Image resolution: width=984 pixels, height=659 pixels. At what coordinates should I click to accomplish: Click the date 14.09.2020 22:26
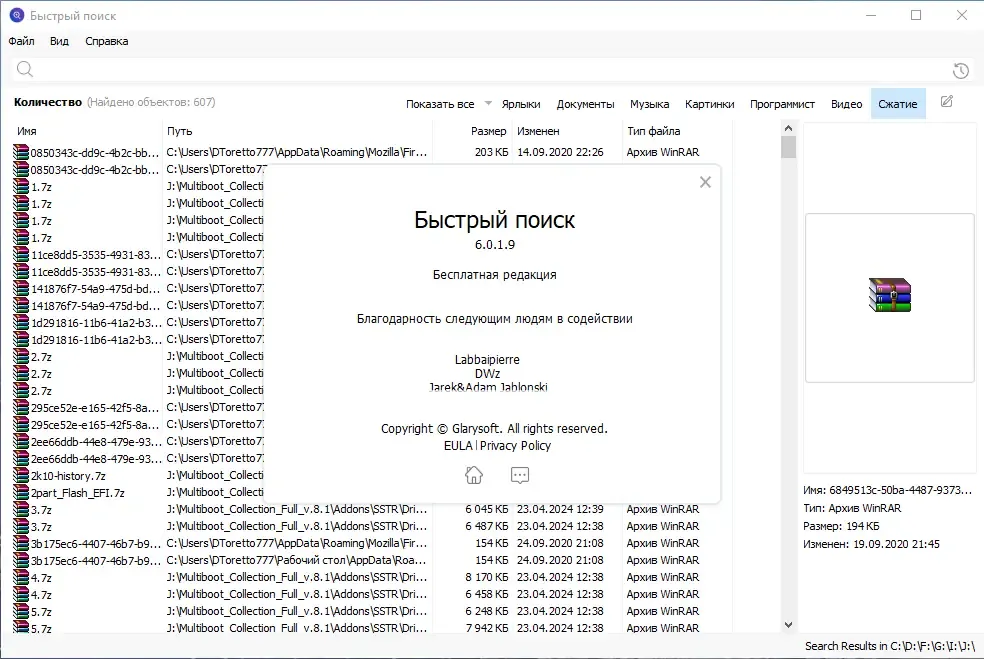pyautogui.click(x=560, y=152)
